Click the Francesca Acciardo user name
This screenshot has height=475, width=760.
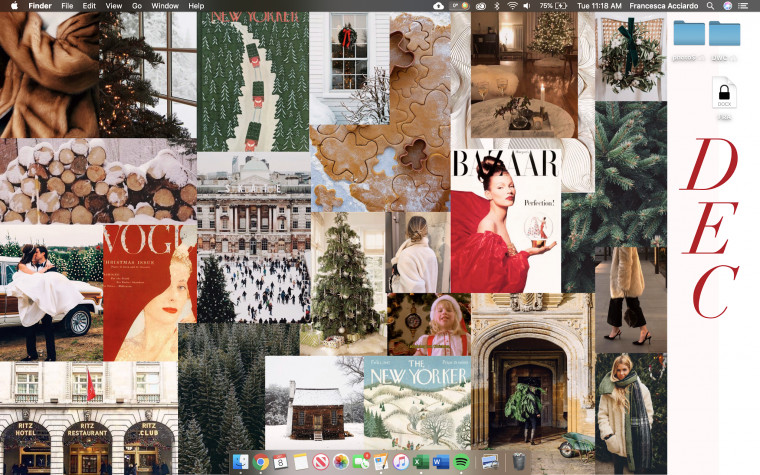pyautogui.click(x=664, y=6)
